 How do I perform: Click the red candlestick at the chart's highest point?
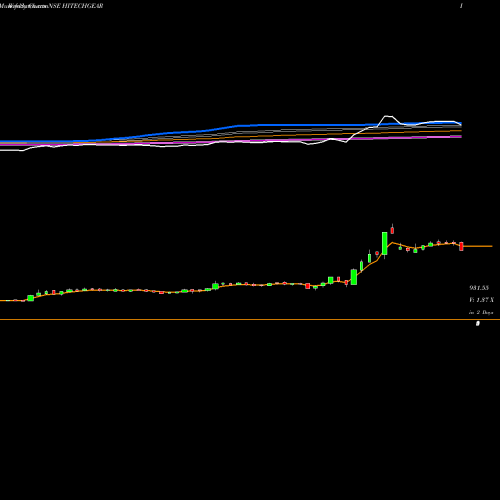[392, 229]
